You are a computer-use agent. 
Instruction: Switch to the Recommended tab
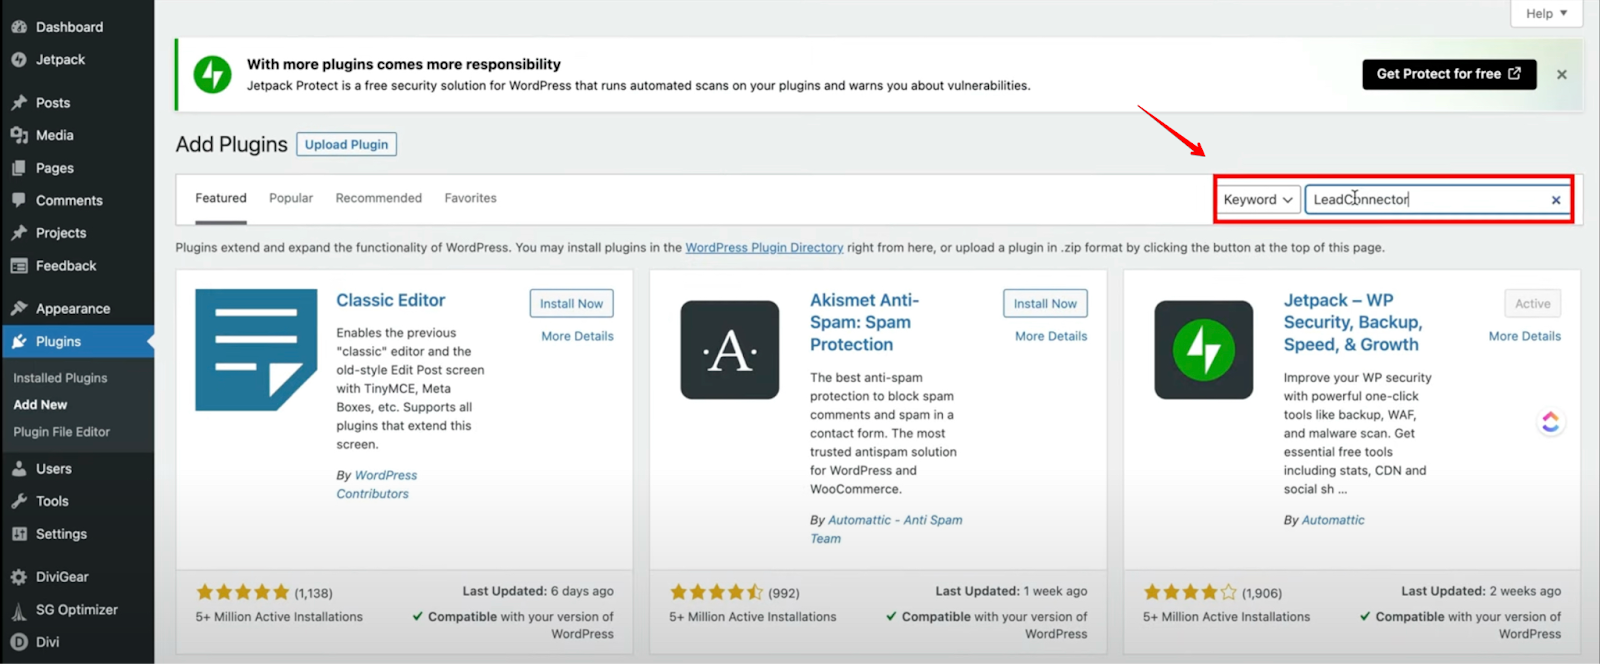pyautogui.click(x=379, y=198)
